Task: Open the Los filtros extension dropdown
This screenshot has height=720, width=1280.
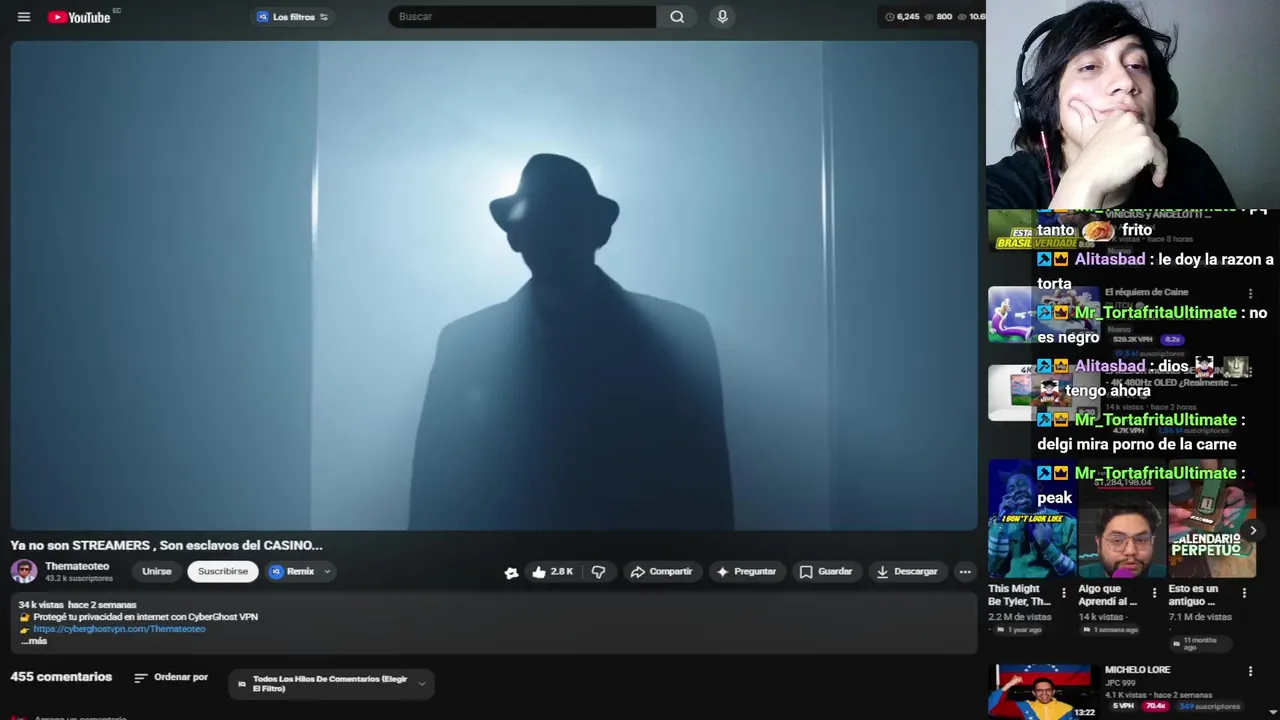Action: (x=292, y=17)
